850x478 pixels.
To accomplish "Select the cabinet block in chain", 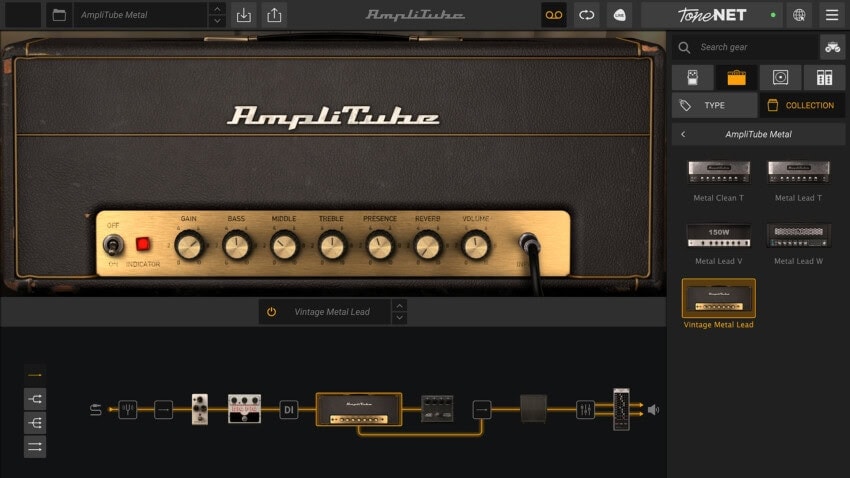I will [533, 409].
